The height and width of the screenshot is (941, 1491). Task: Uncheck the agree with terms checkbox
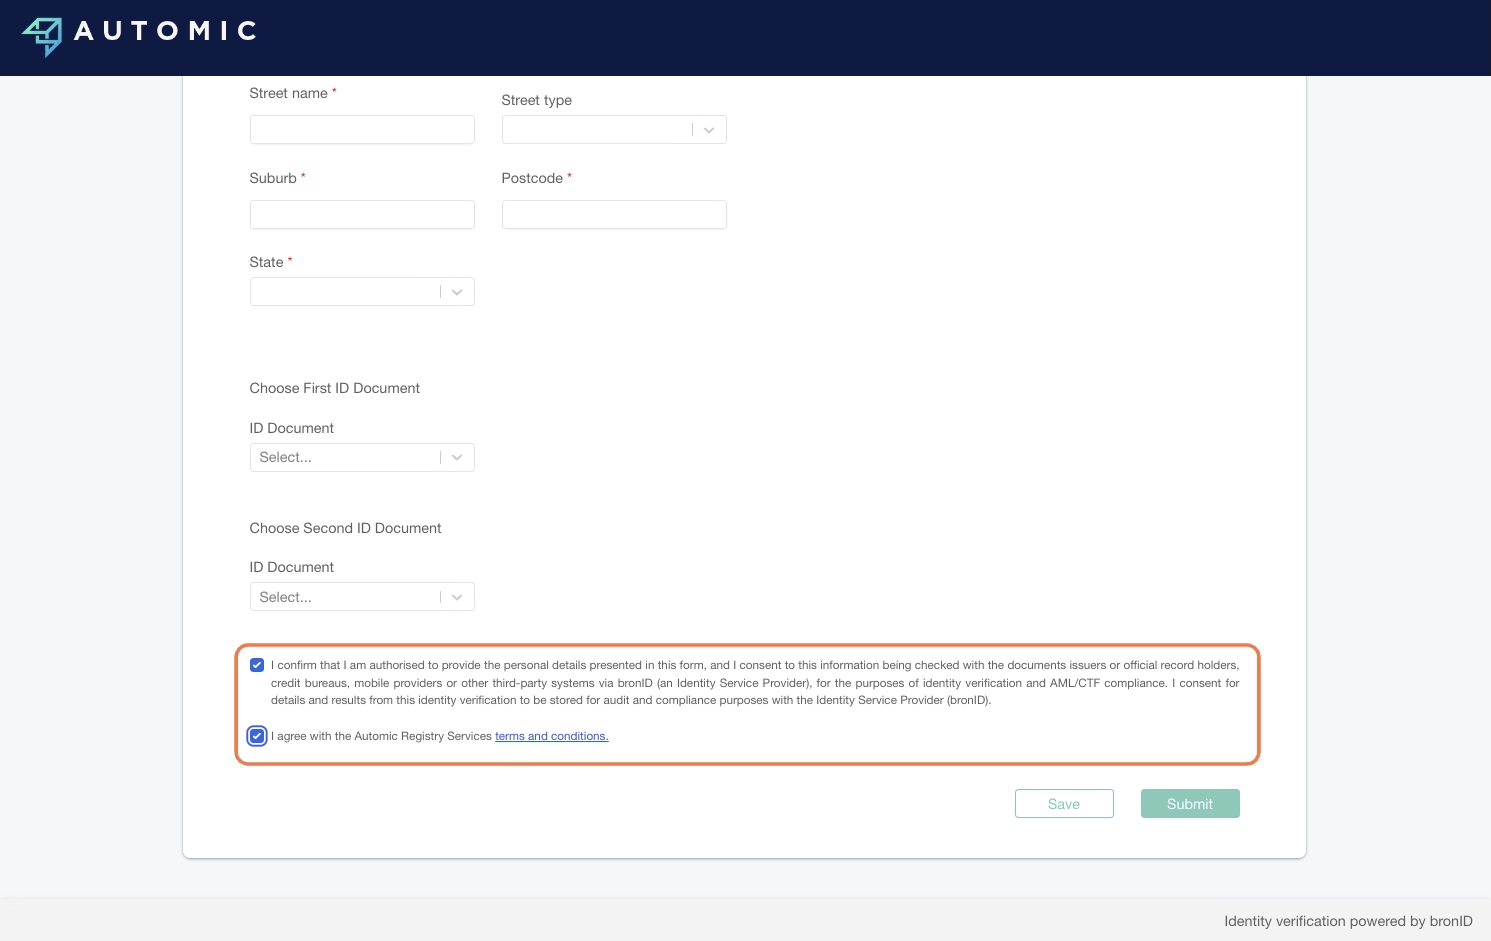(x=257, y=736)
